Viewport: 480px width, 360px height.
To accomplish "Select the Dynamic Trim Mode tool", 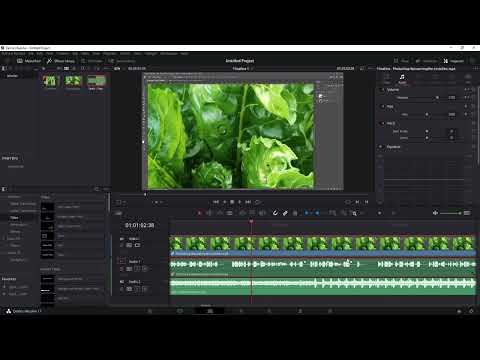I will pyautogui.click(x=220, y=213).
